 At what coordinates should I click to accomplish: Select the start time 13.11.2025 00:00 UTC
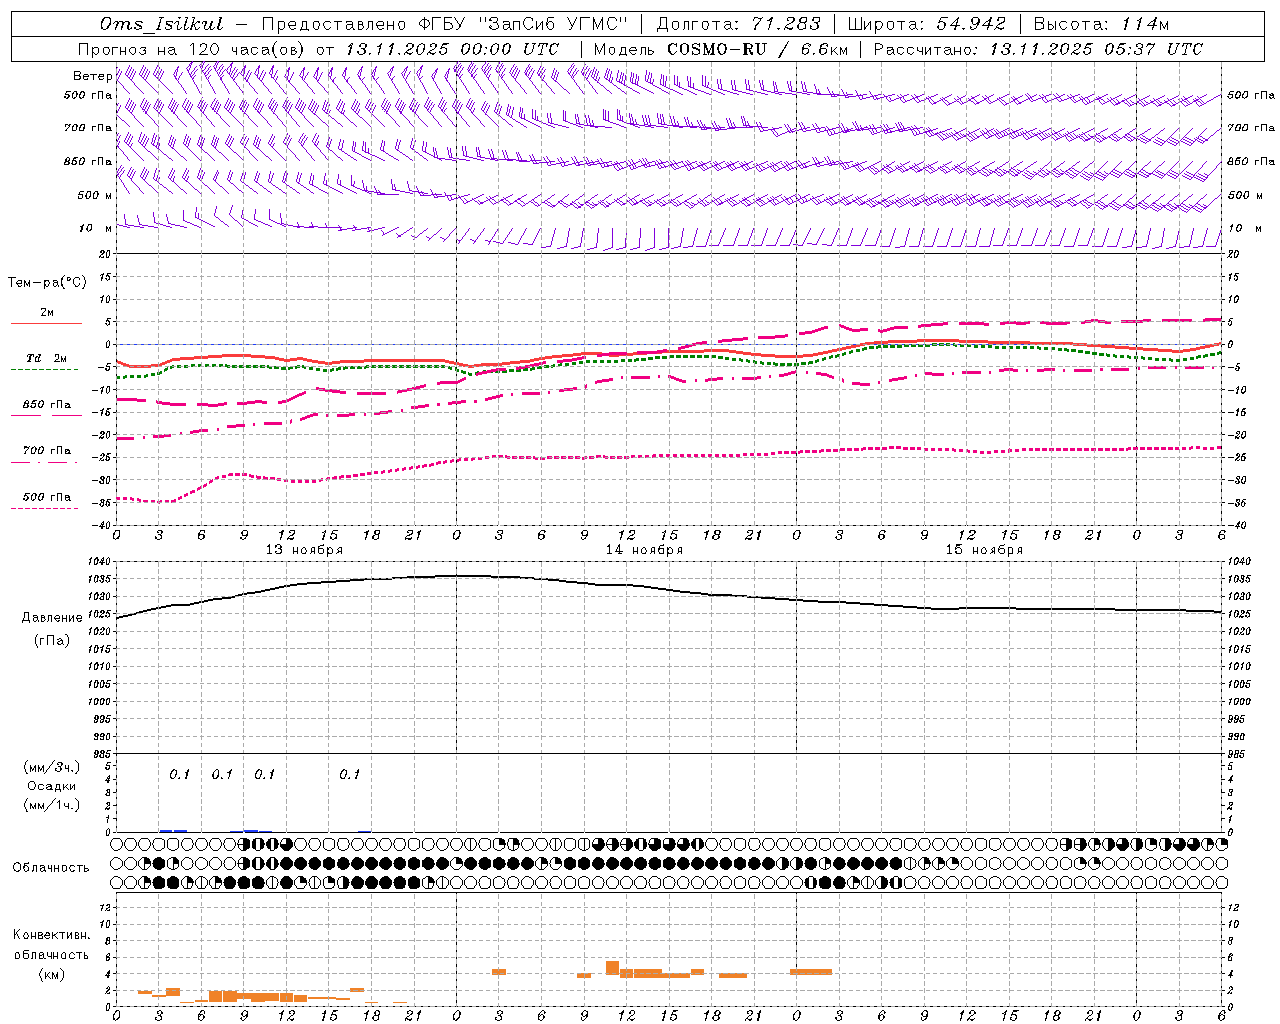coord(452,49)
